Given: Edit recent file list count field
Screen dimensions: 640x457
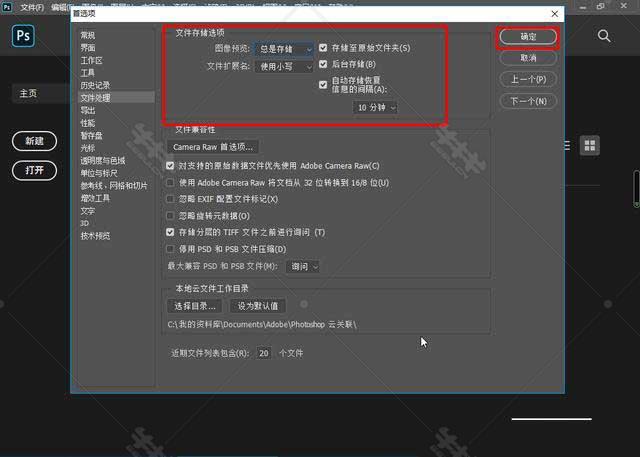Looking at the screenshot, I should click(264, 353).
